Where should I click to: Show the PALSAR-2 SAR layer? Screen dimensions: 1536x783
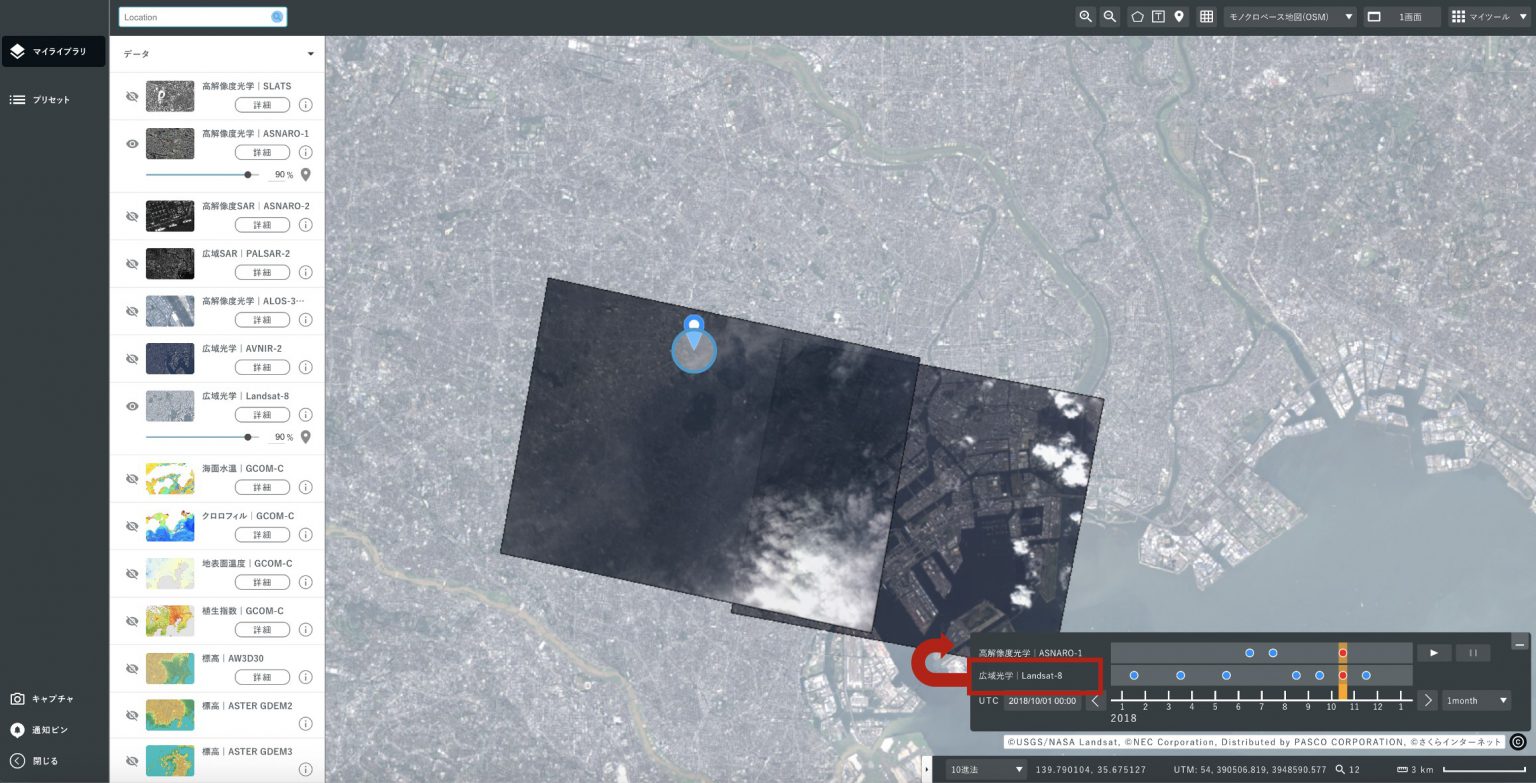[132, 263]
